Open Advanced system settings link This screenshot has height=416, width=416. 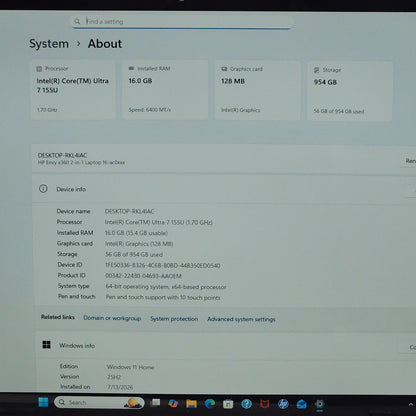(241, 319)
